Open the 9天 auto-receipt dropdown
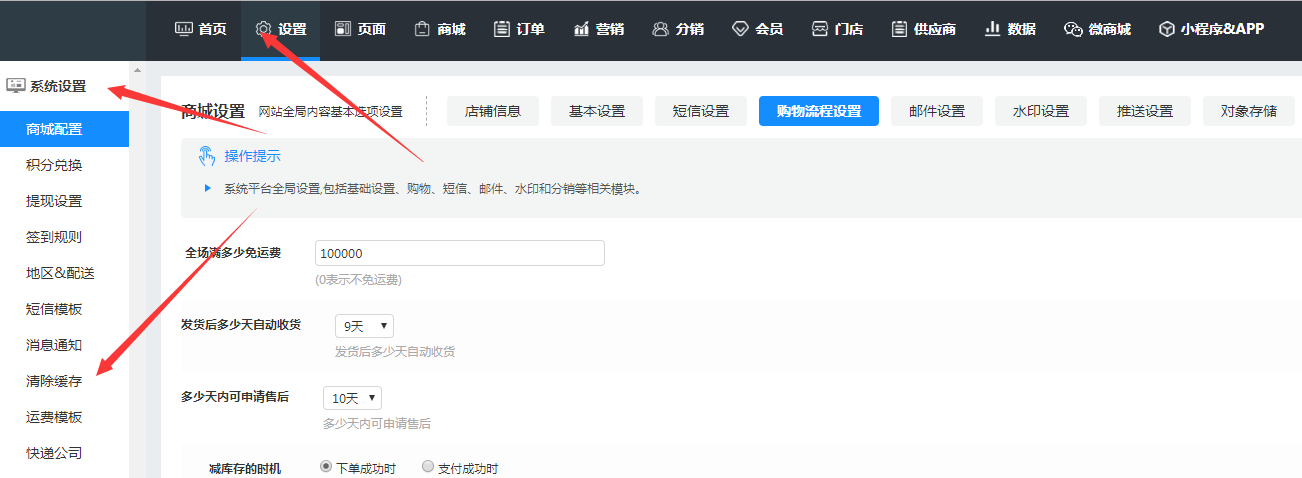 pyautogui.click(x=364, y=326)
